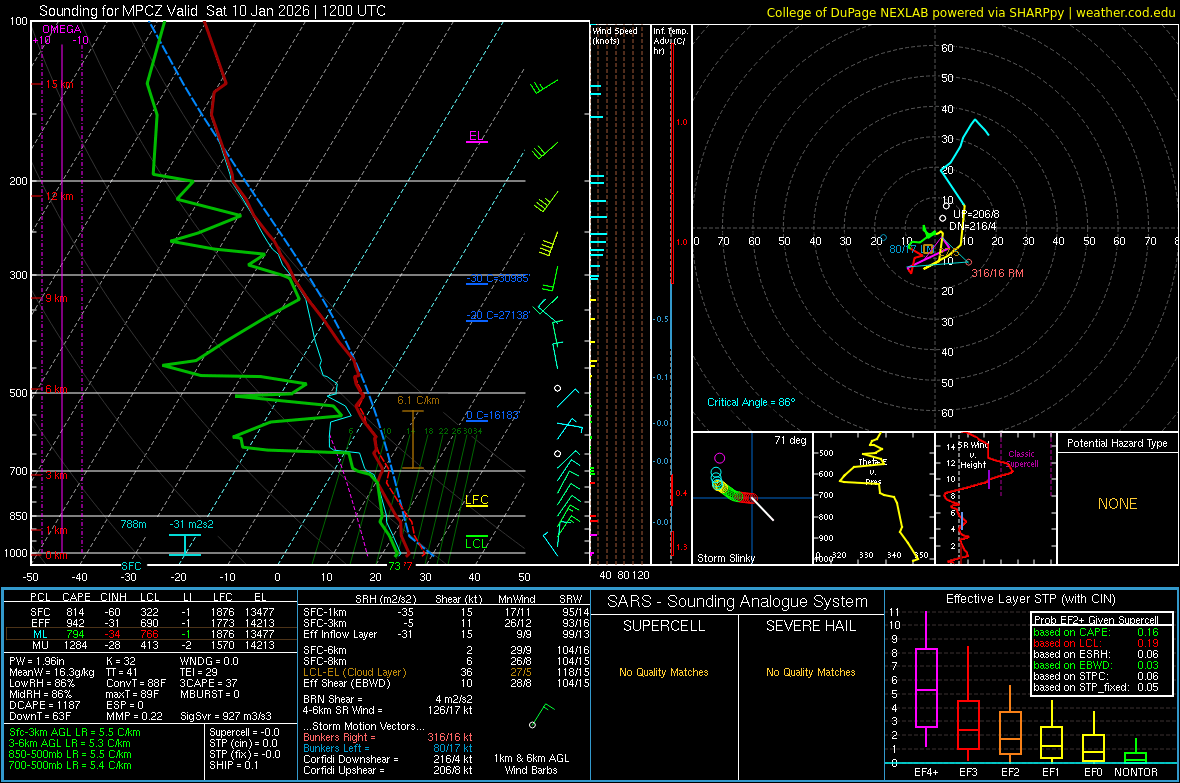Click the Eff Inflow Layer row

point(447,634)
